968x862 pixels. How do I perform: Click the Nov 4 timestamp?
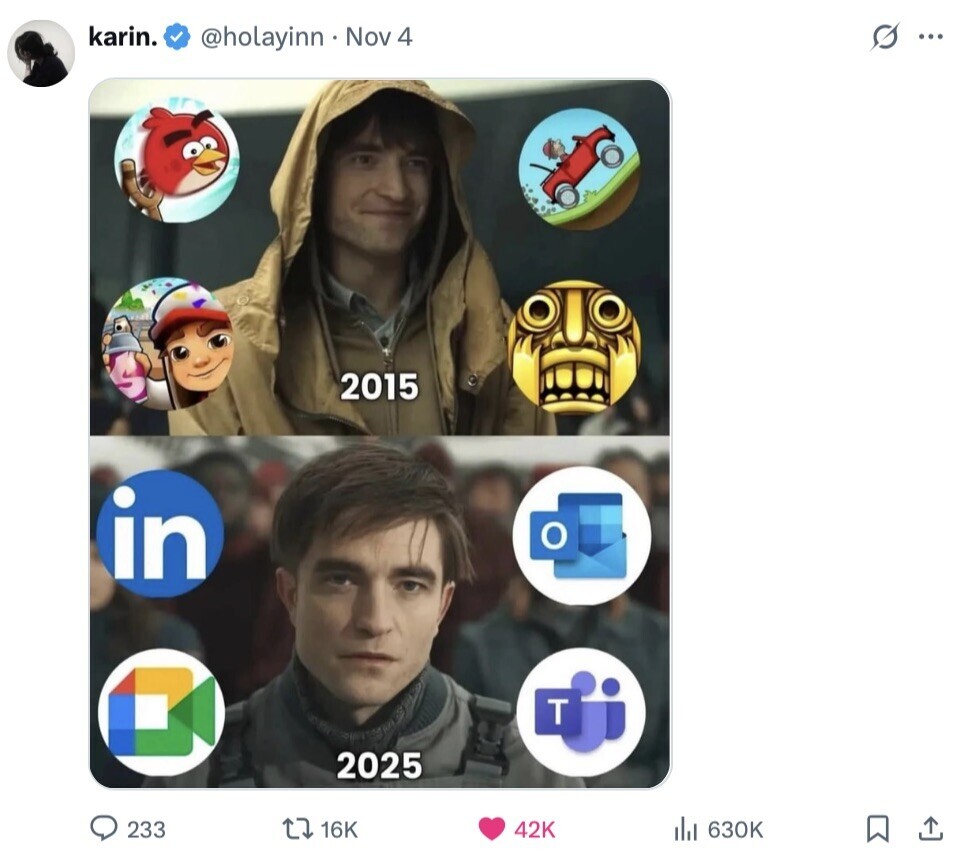pos(379,37)
